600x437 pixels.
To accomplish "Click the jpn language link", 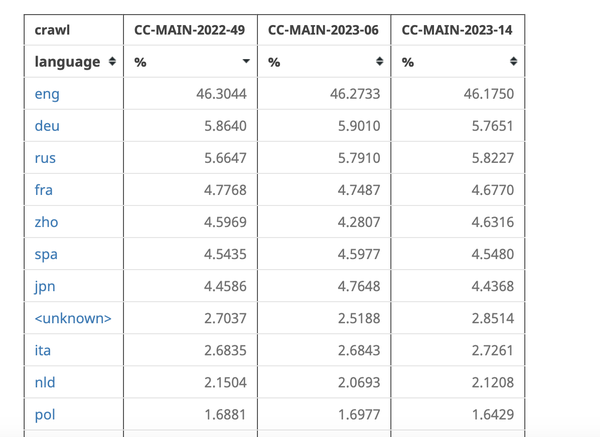I will point(45,286).
